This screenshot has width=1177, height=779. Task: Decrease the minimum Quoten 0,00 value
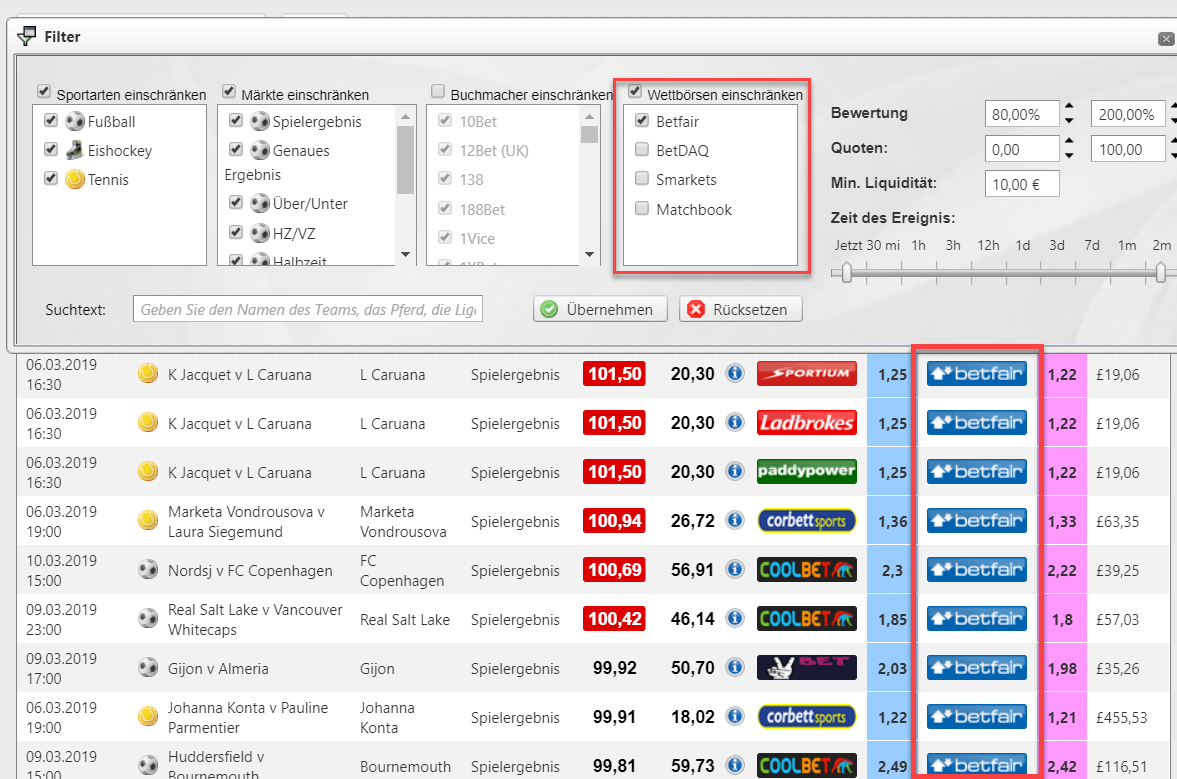pos(1069,155)
